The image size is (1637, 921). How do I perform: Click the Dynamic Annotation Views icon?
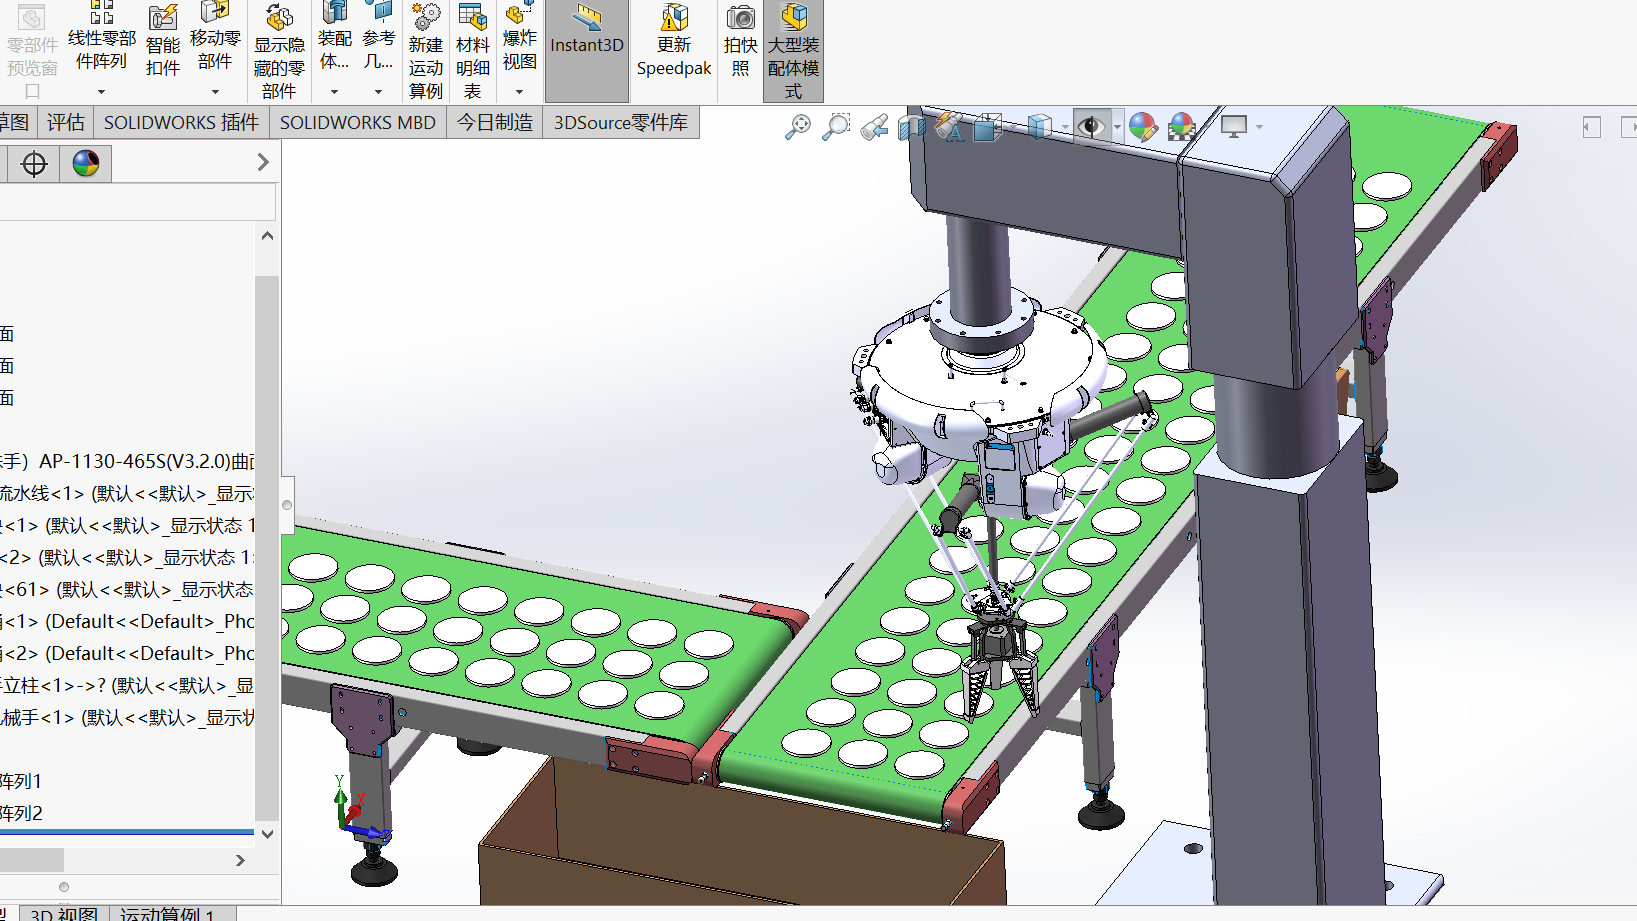(949, 127)
